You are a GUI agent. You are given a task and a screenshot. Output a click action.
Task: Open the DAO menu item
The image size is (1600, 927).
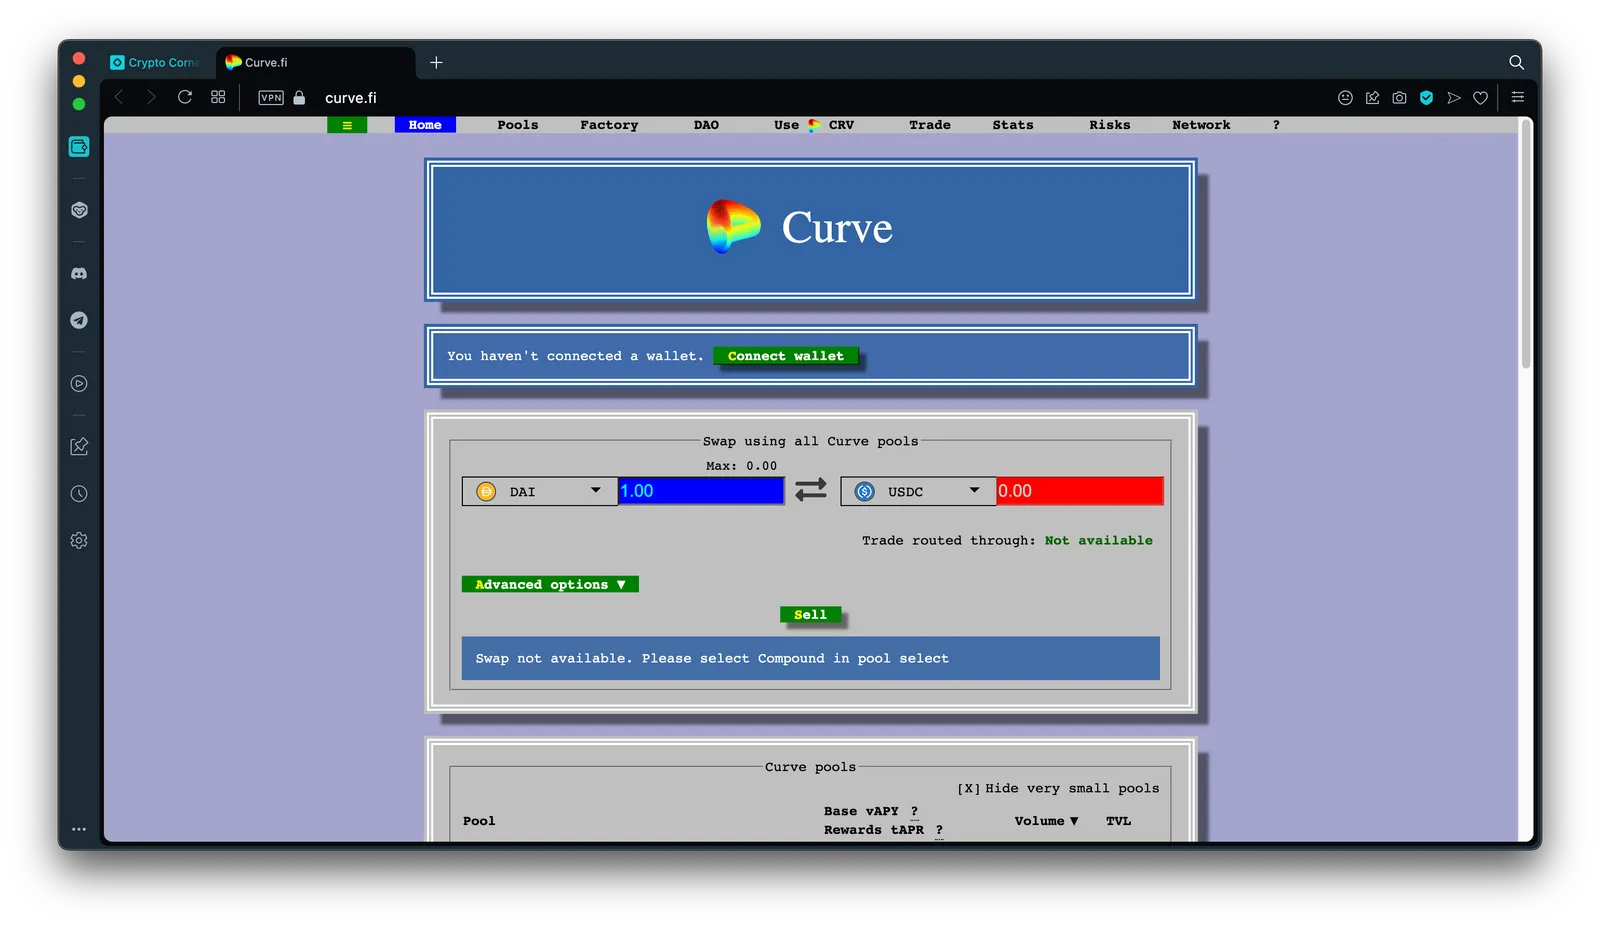click(x=706, y=125)
